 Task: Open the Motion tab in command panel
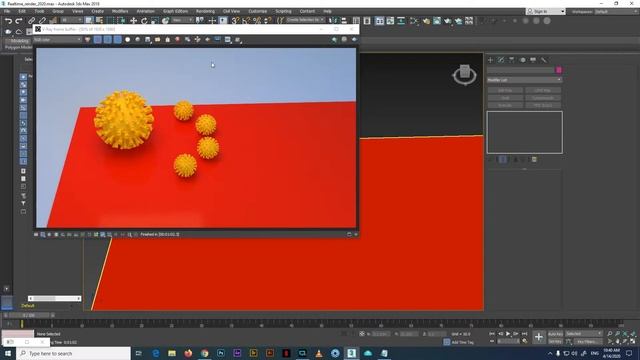pos(522,60)
